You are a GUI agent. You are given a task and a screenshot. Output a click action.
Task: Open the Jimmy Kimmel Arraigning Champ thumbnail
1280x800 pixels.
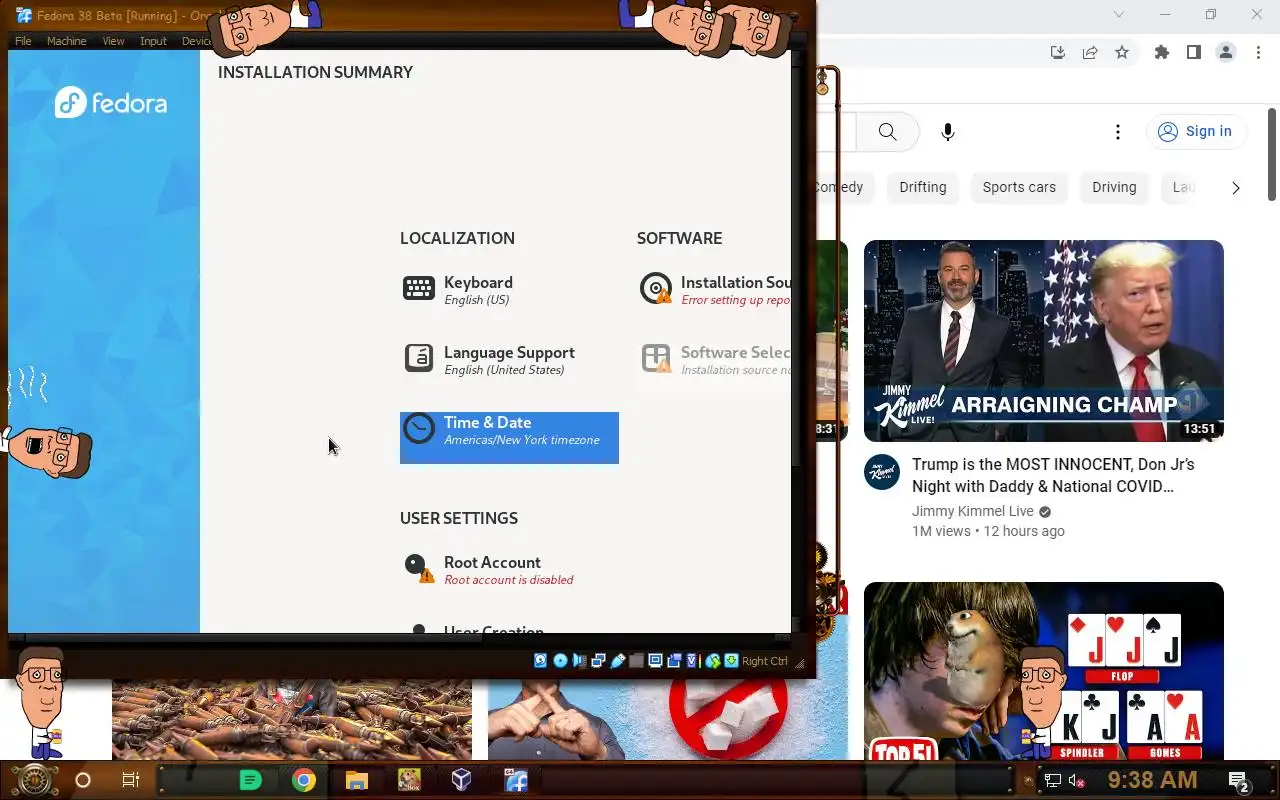pyautogui.click(x=1044, y=341)
